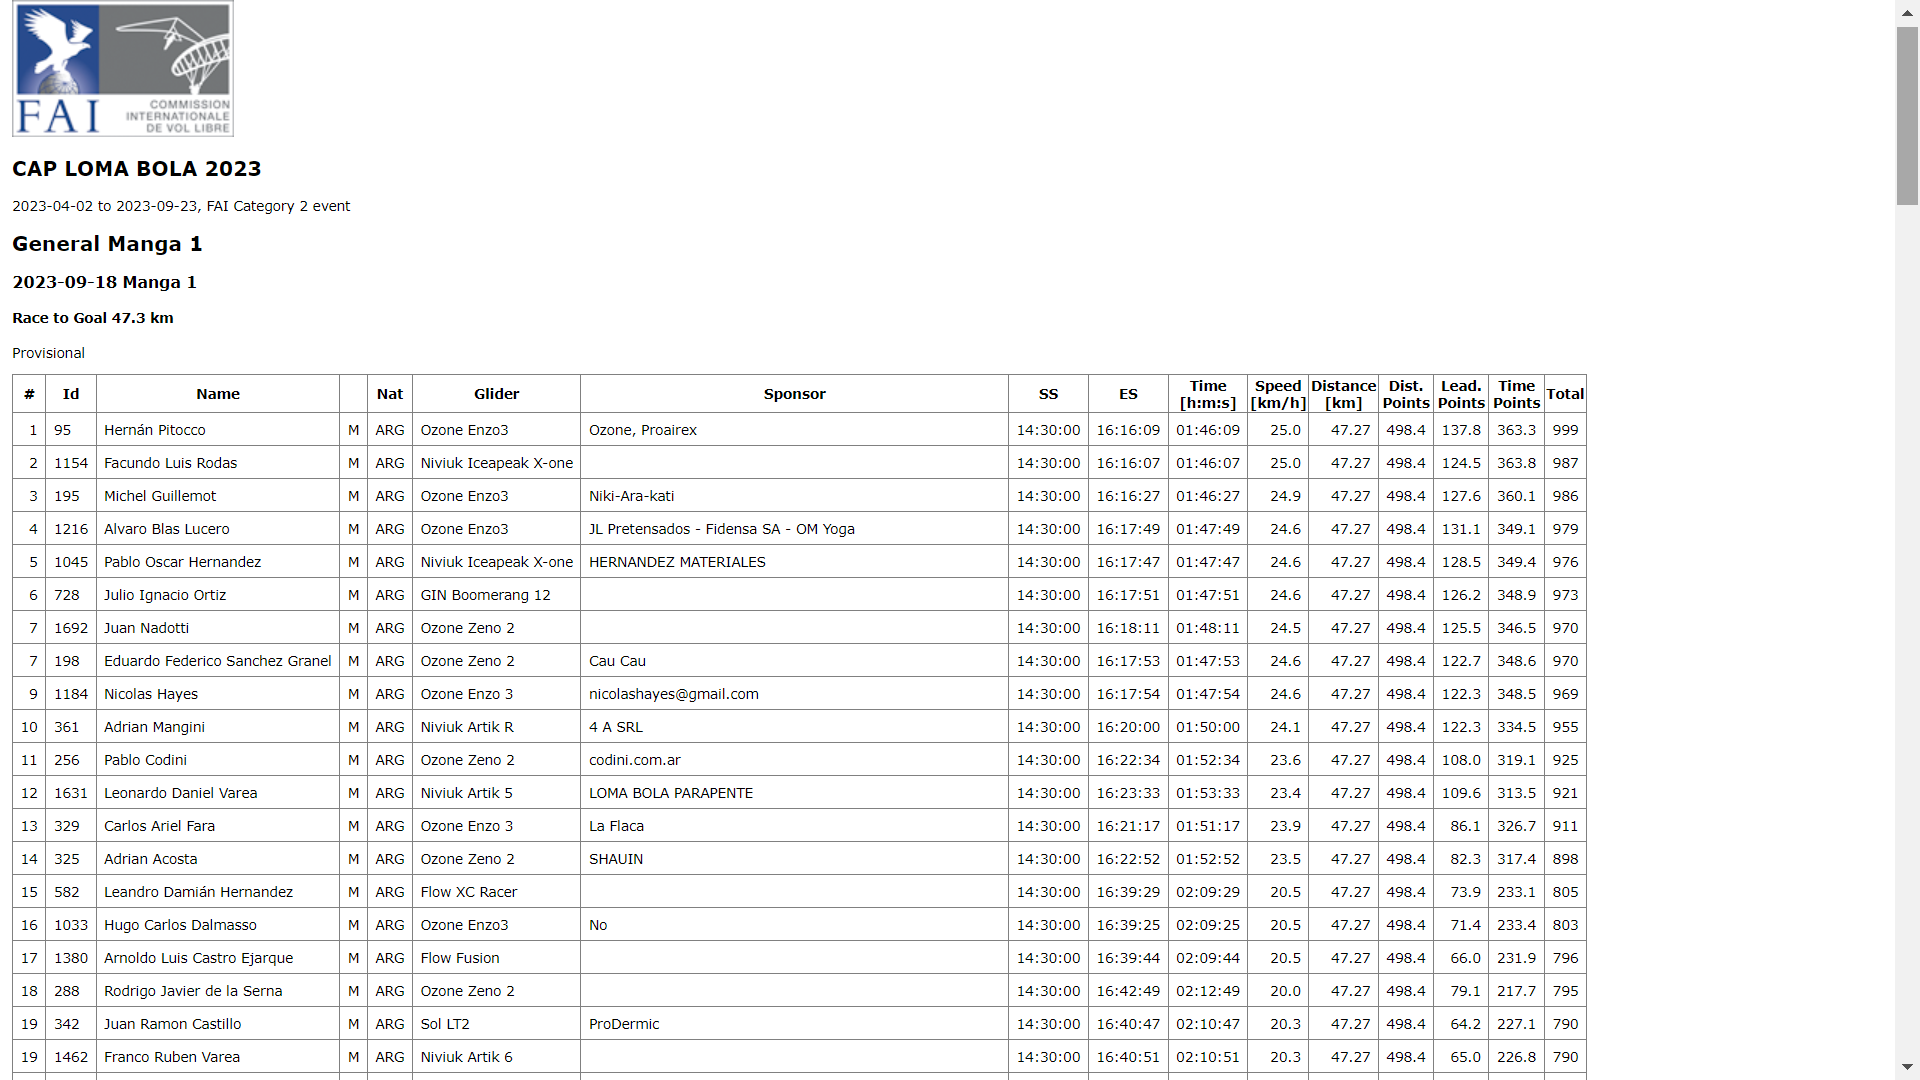The image size is (1920, 1080).
Task: Click the Total column header
Action: click(1565, 394)
